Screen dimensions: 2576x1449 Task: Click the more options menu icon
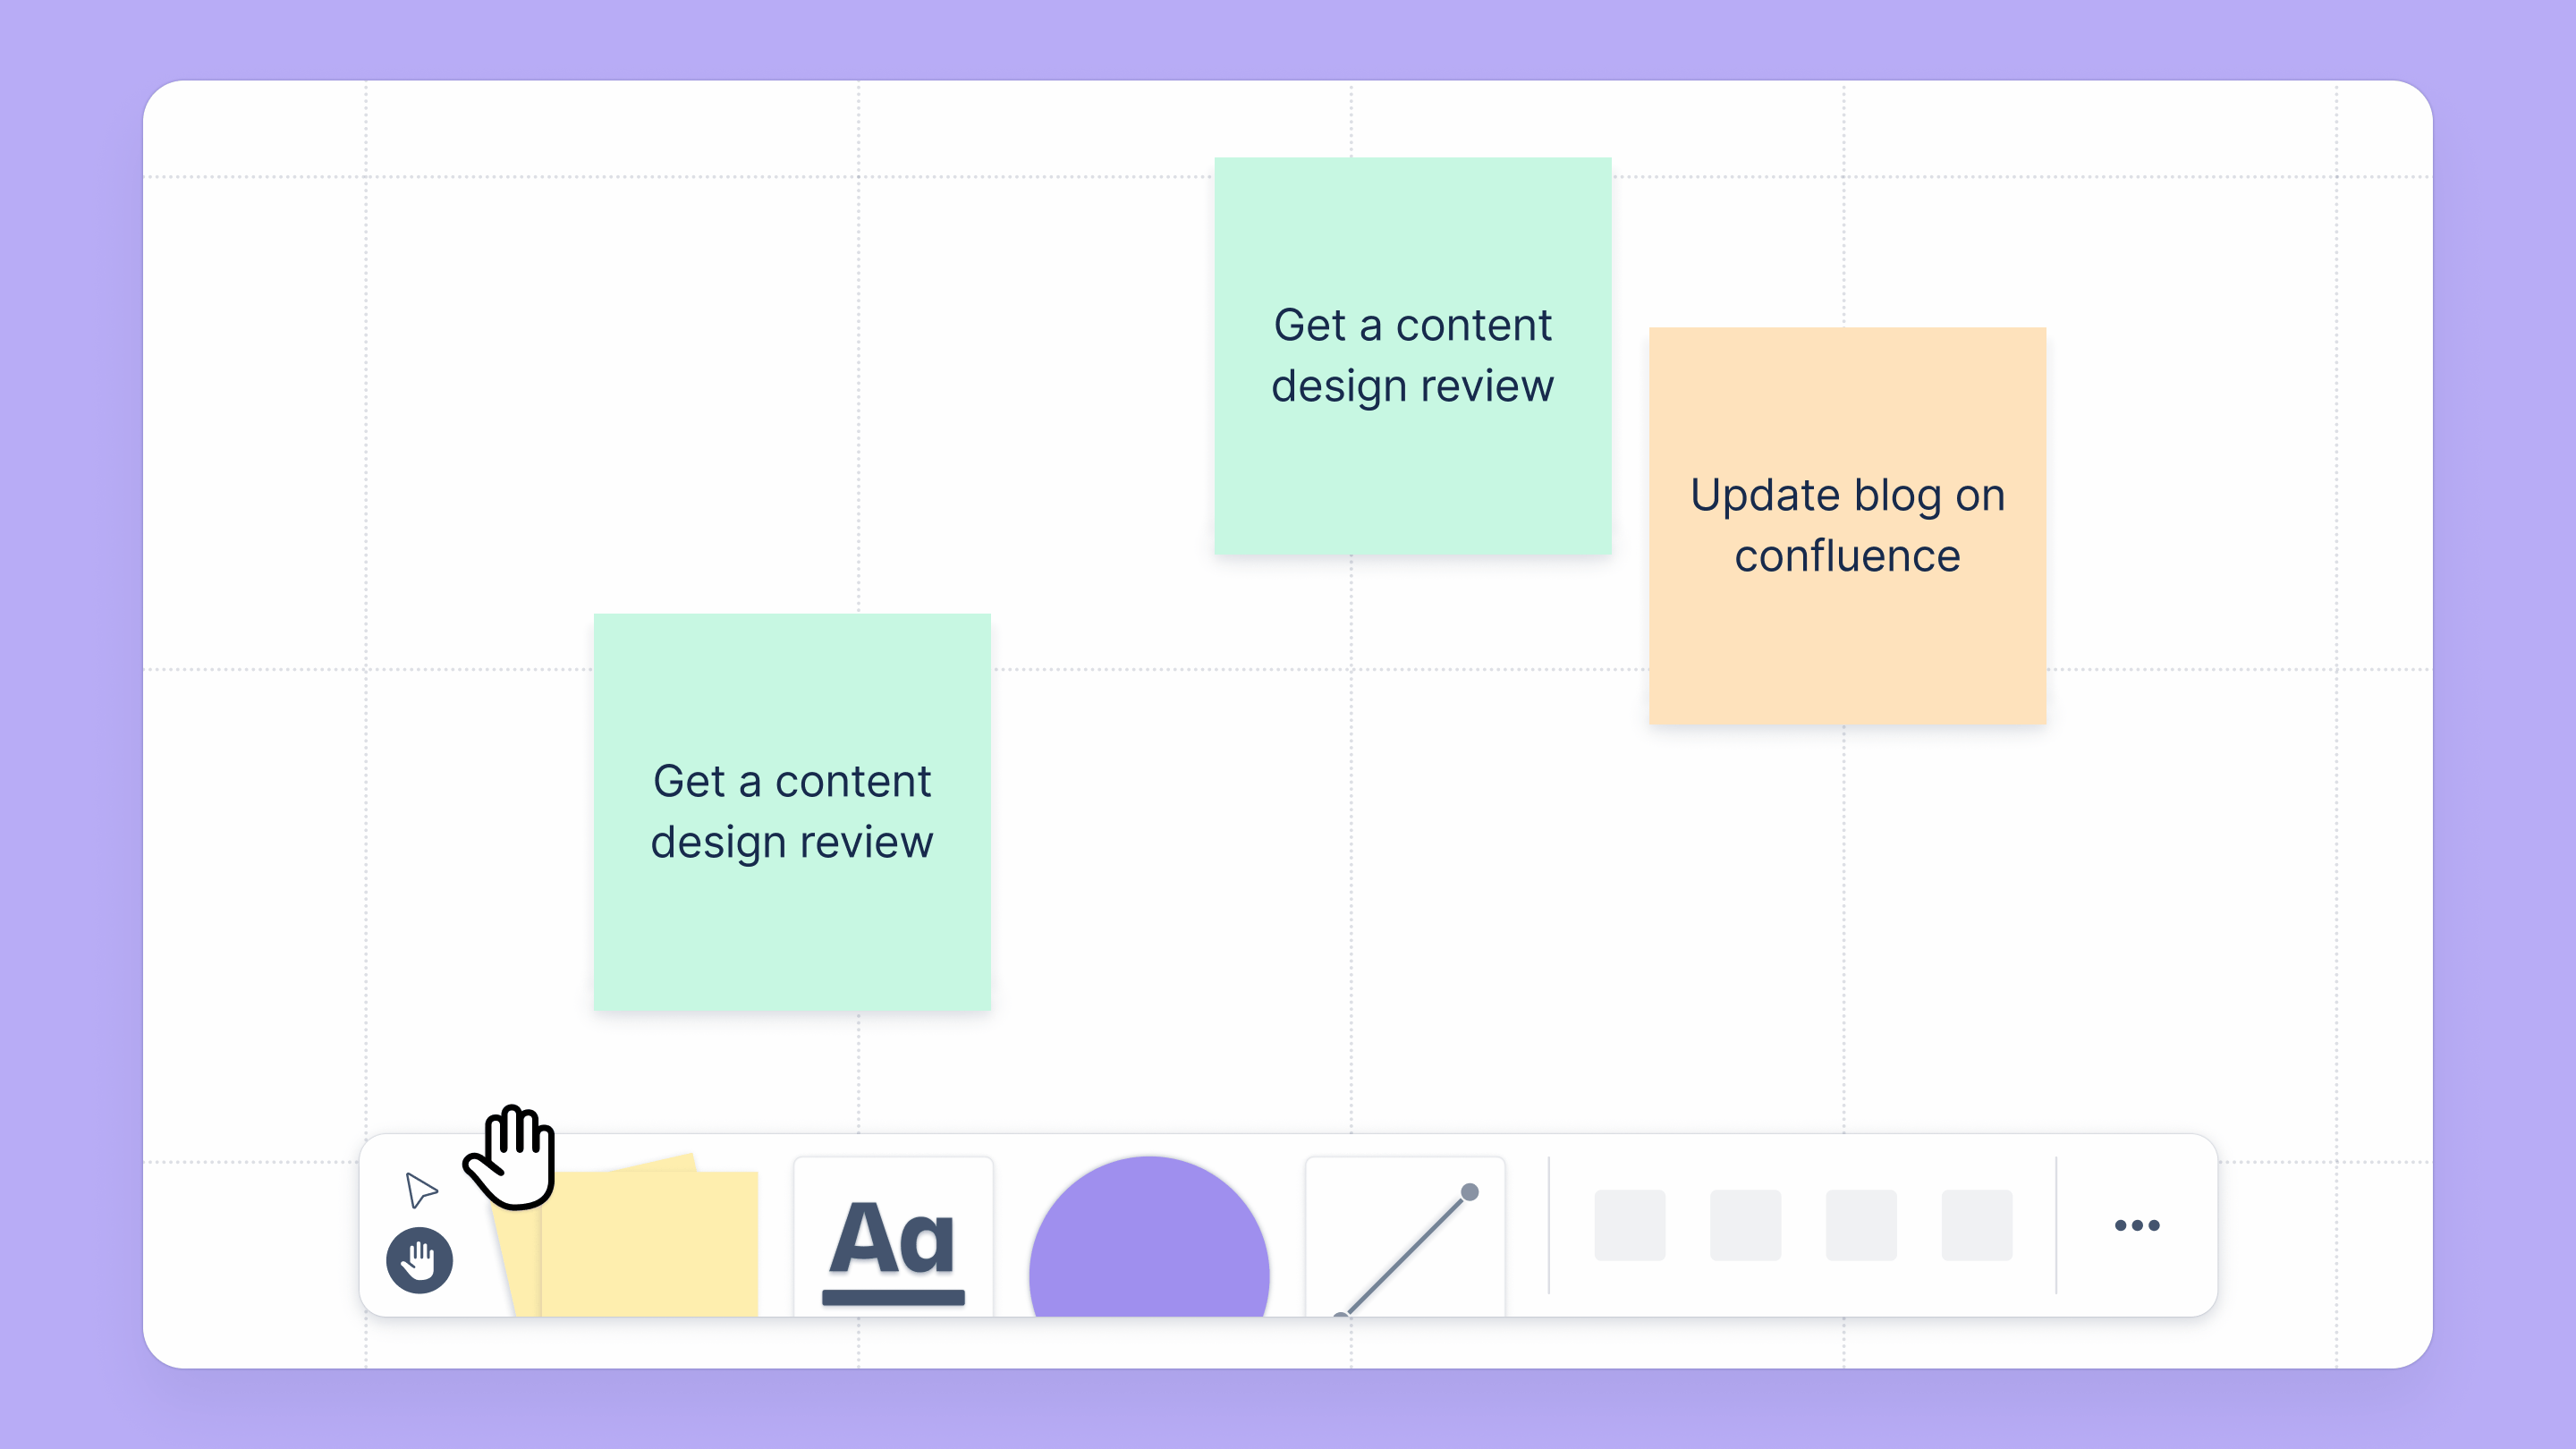point(2137,1224)
